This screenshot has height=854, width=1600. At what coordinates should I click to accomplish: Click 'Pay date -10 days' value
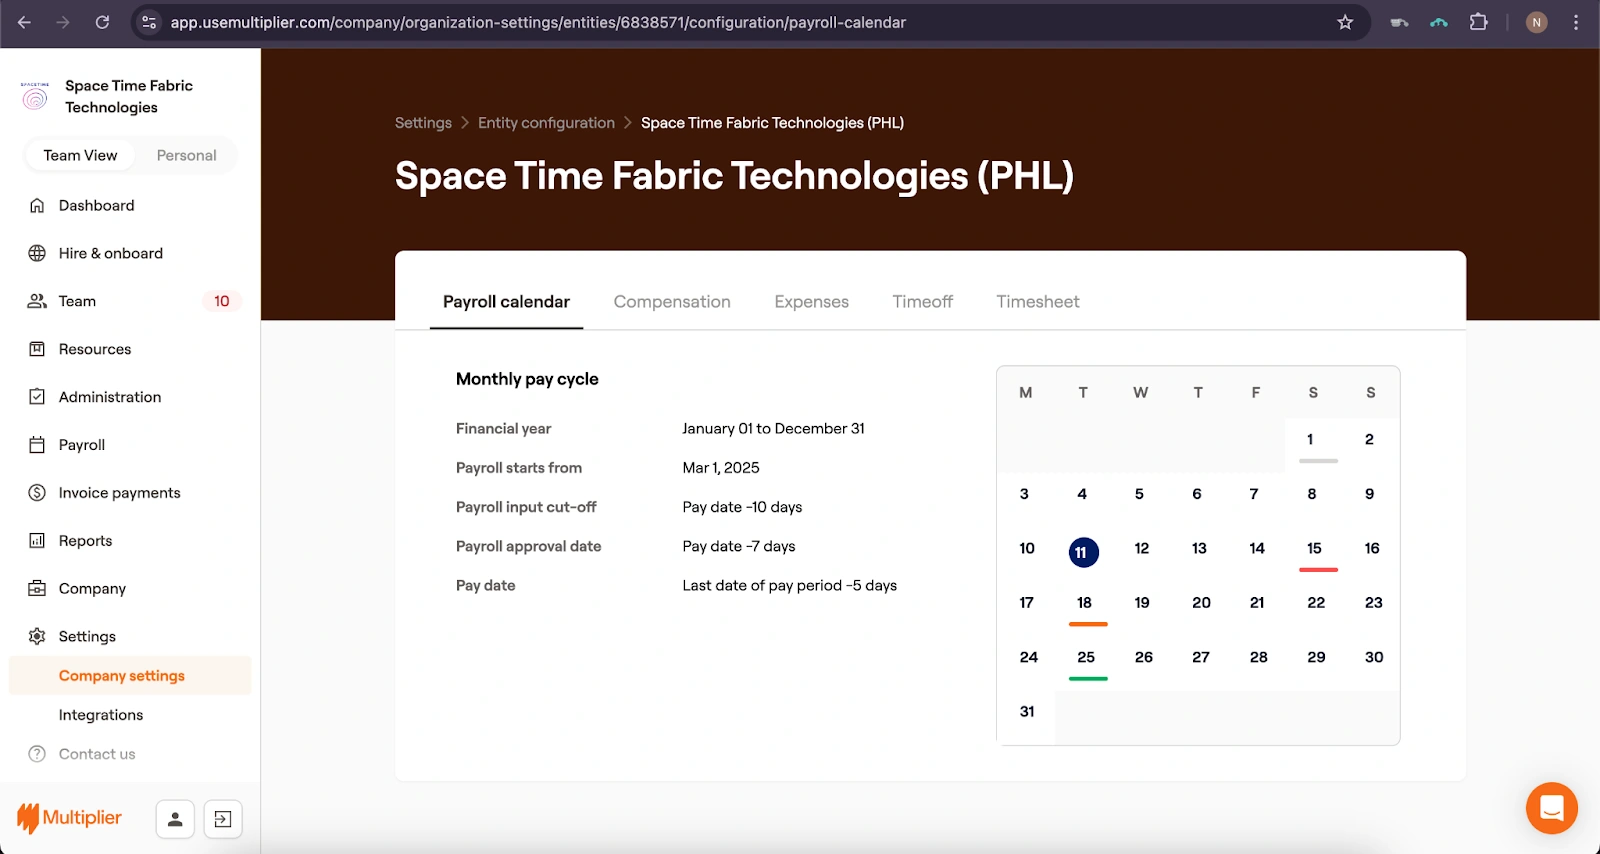pos(742,507)
